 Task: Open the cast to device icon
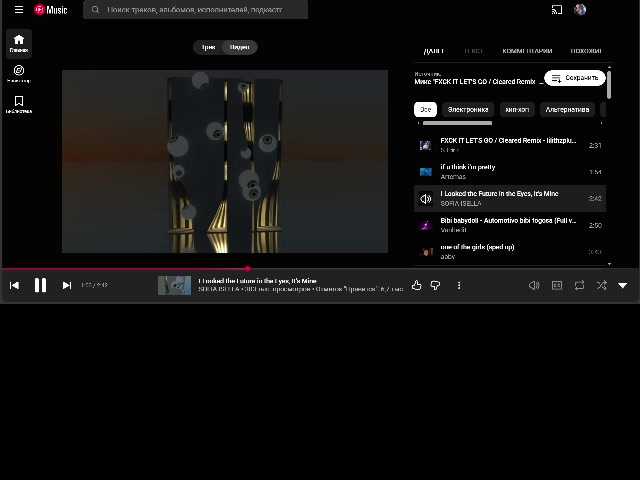pyautogui.click(x=557, y=9)
